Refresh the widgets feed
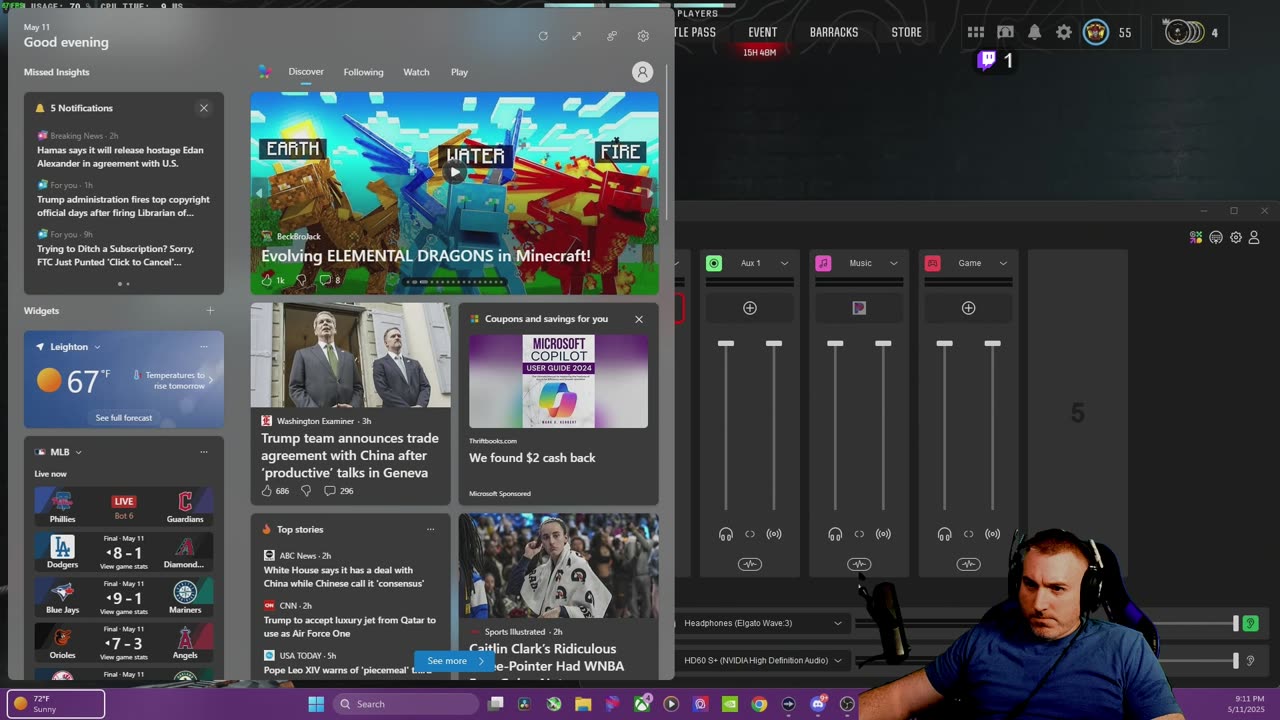The image size is (1280, 720). click(543, 36)
